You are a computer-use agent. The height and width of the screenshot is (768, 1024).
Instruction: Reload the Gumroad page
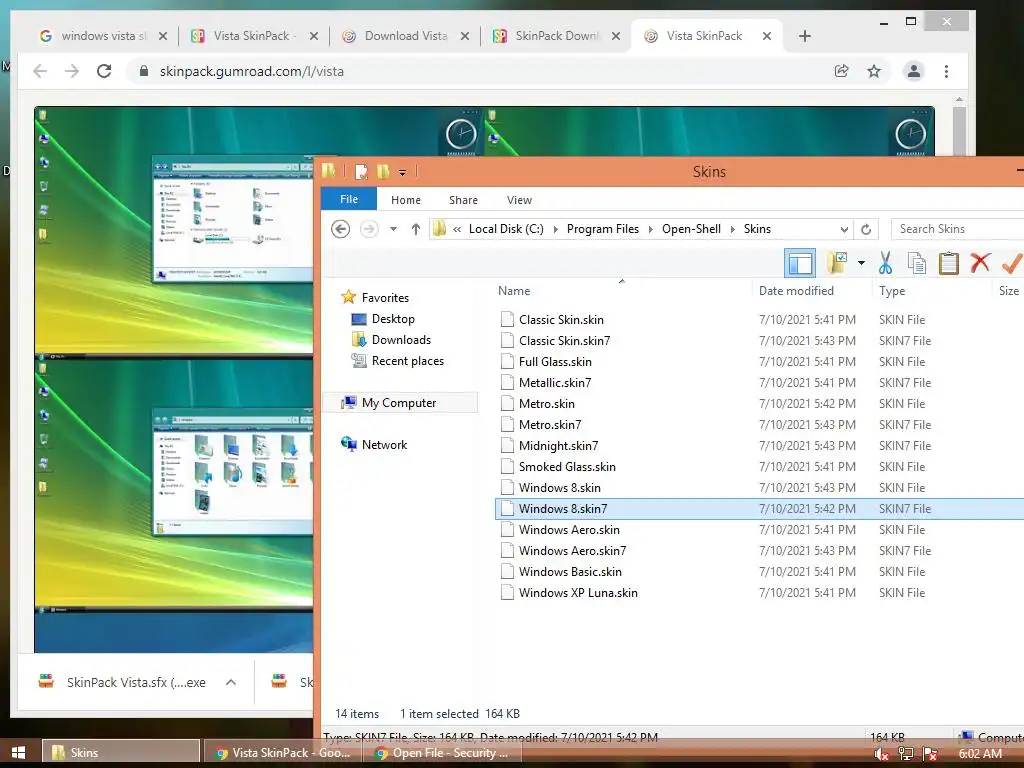[104, 71]
